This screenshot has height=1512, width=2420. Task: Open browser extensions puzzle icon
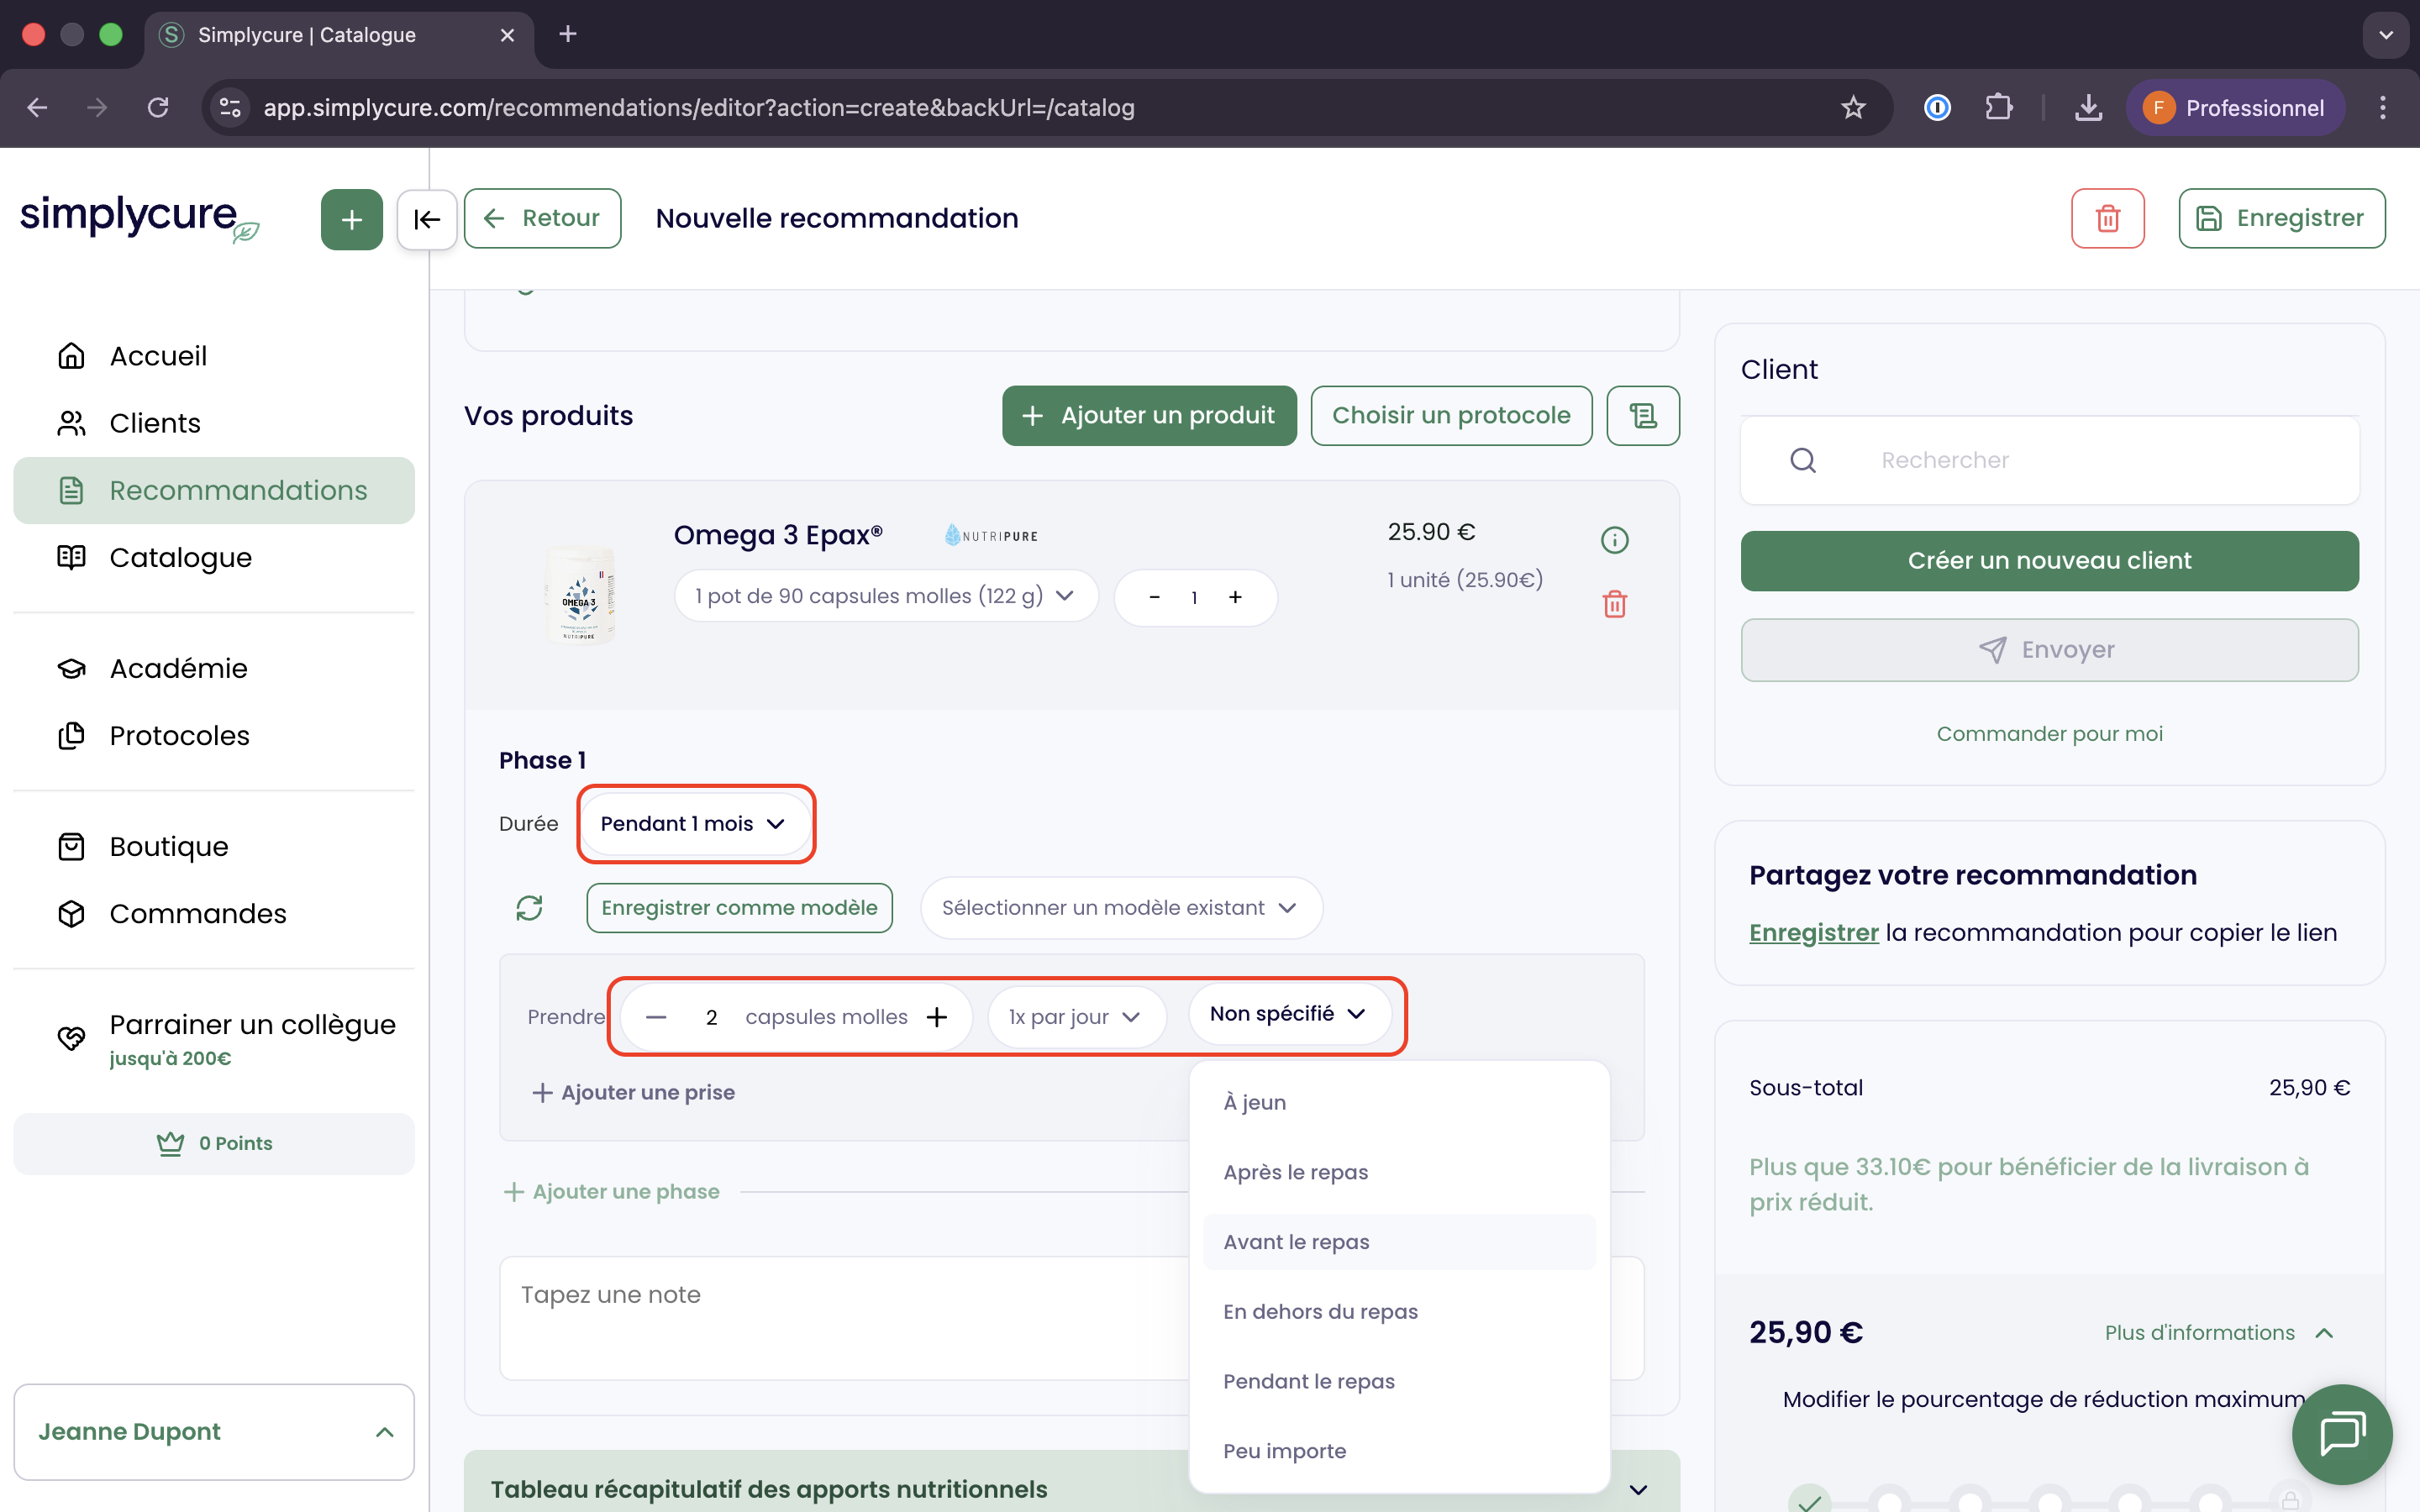pyautogui.click(x=1998, y=107)
